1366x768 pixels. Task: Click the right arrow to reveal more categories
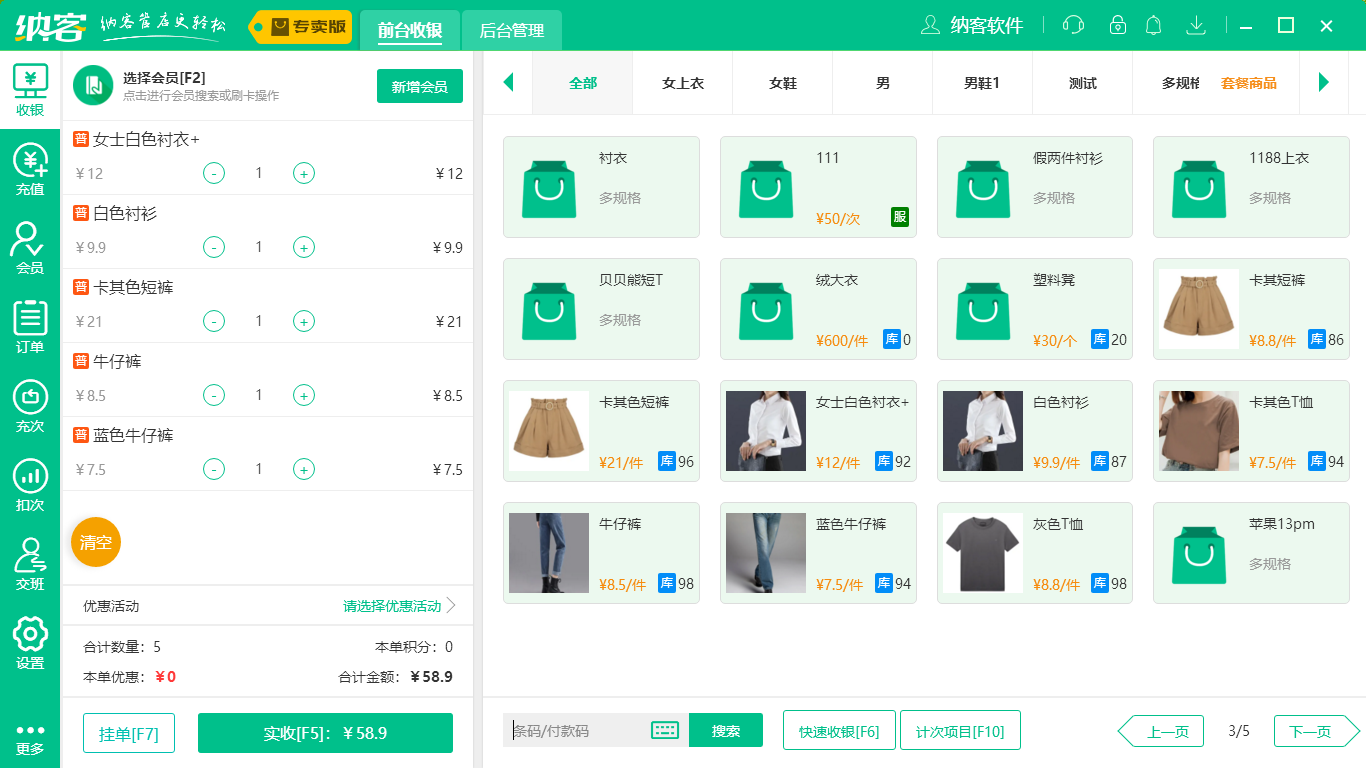[x=1324, y=83]
